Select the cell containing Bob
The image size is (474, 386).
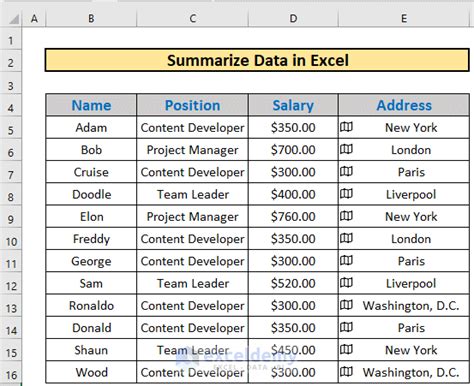[91, 150]
